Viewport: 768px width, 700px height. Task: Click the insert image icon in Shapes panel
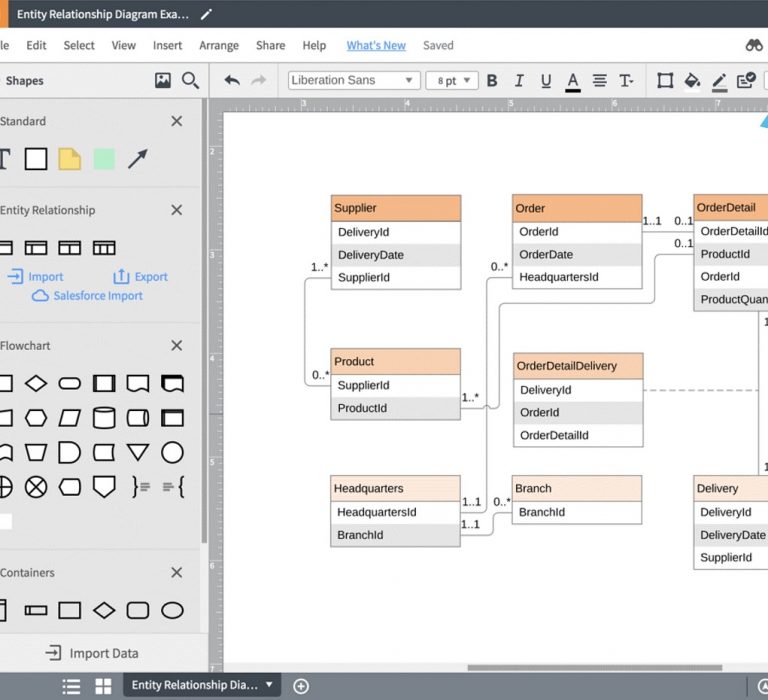click(x=163, y=81)
